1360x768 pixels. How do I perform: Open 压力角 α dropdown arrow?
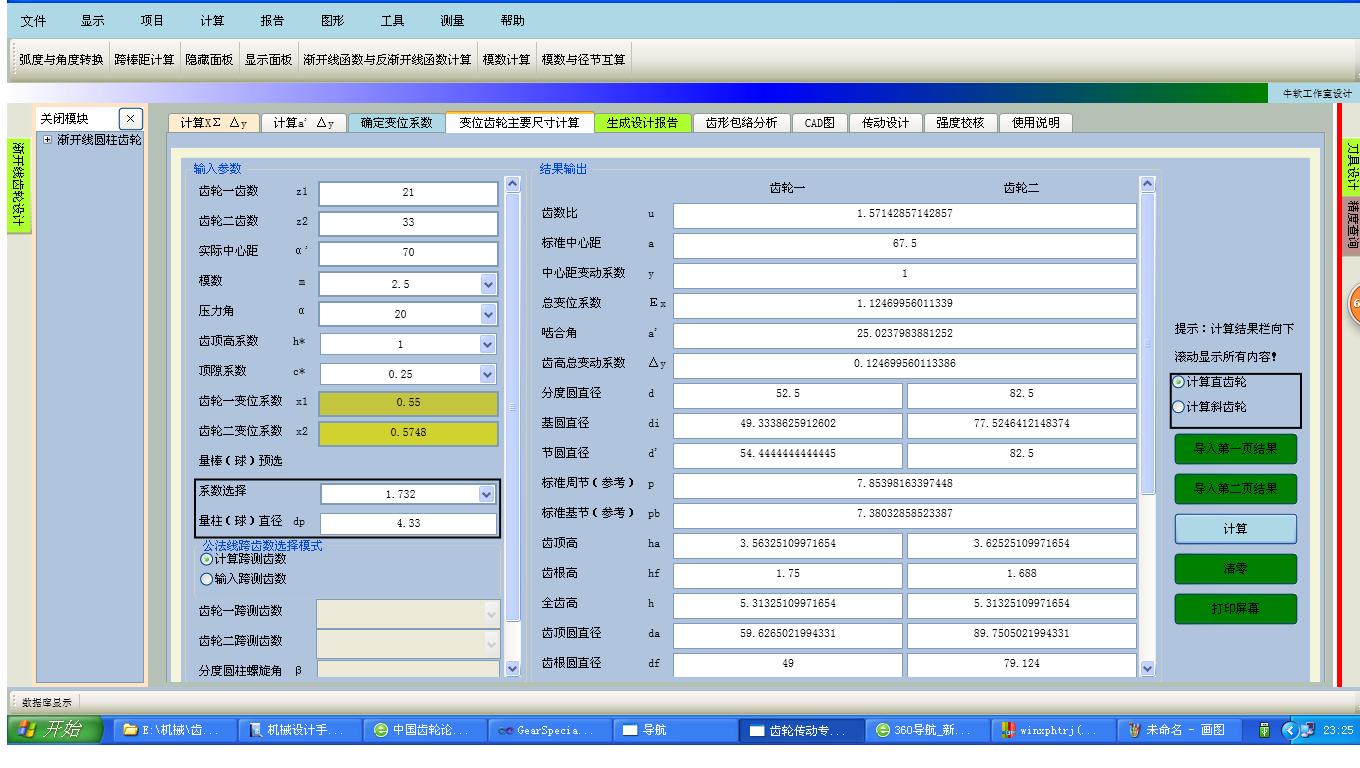click(x=488, y=314)
